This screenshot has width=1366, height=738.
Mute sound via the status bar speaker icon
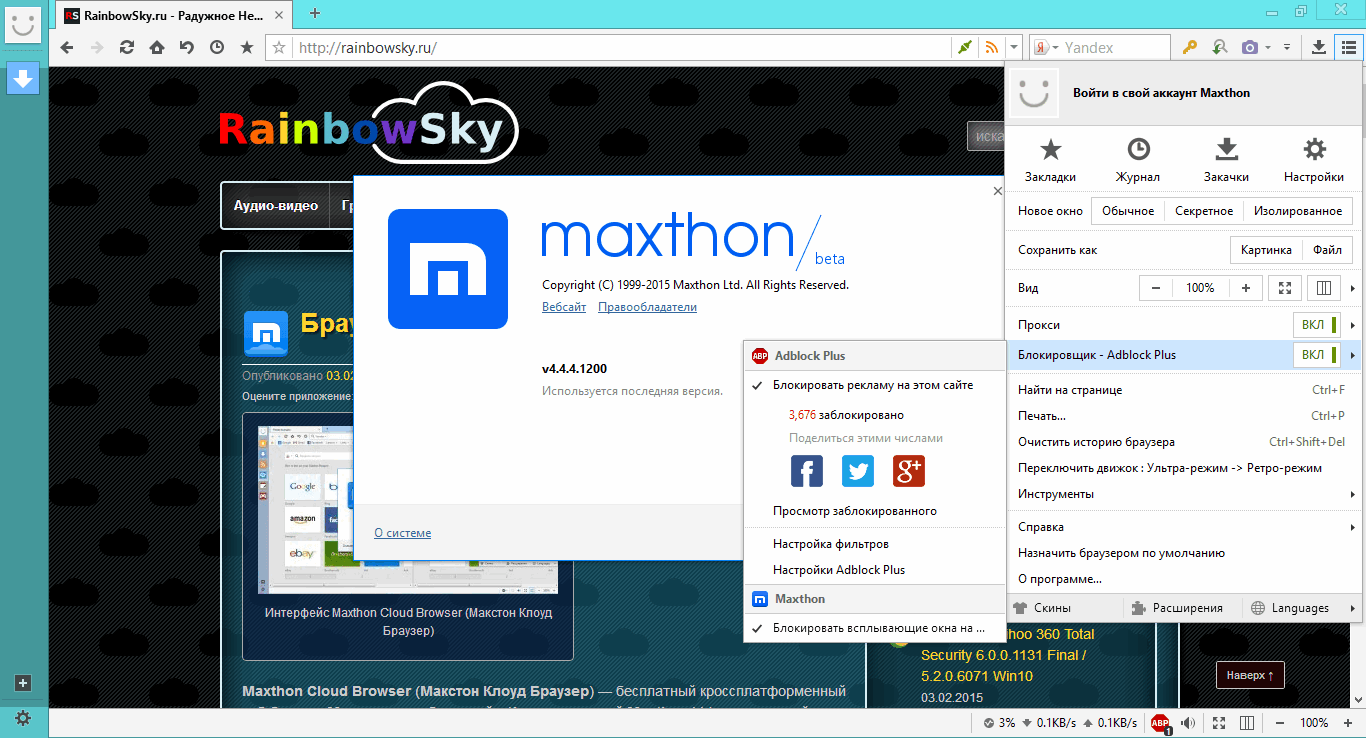click(1189, 723)
